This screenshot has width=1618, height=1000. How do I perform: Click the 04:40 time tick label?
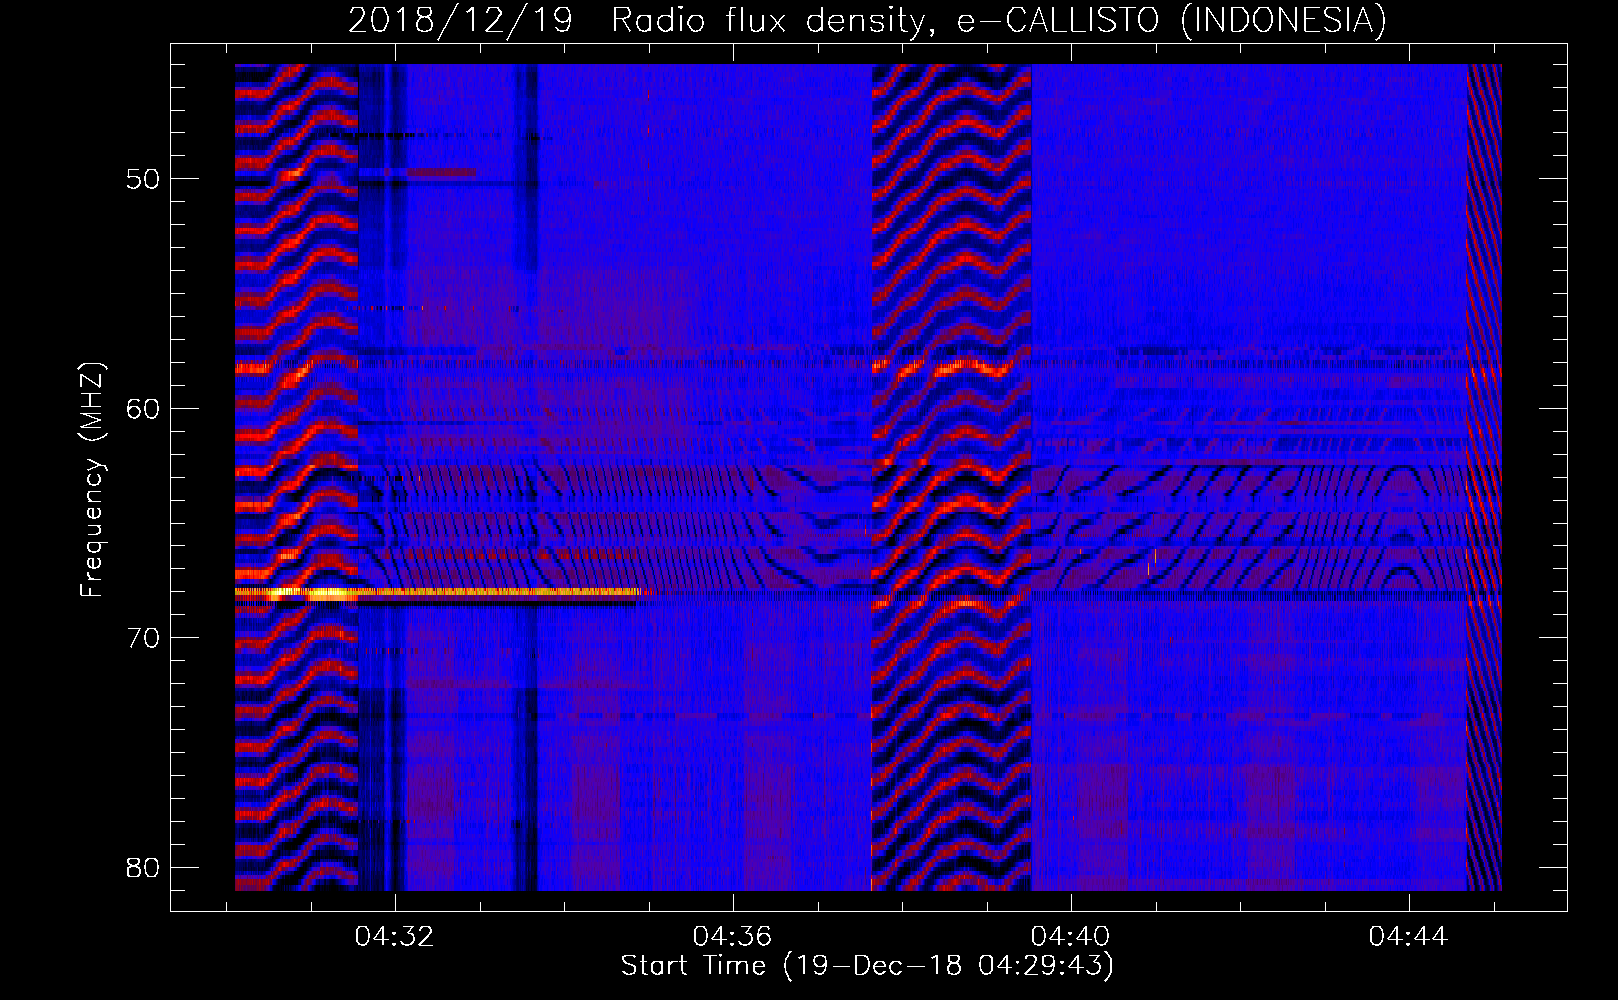coord(1071,937)
